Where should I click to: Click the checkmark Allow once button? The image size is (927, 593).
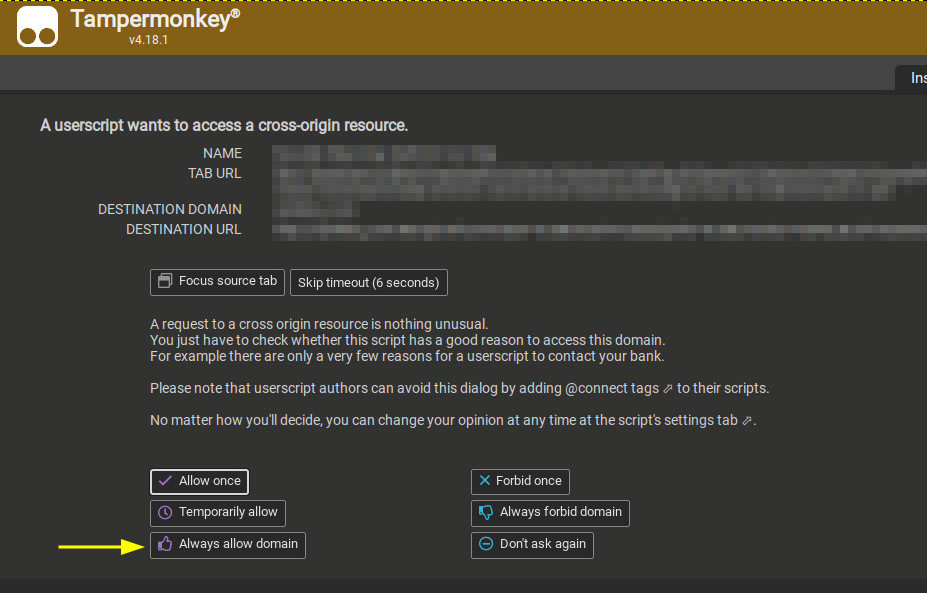(x=199, y=481)
